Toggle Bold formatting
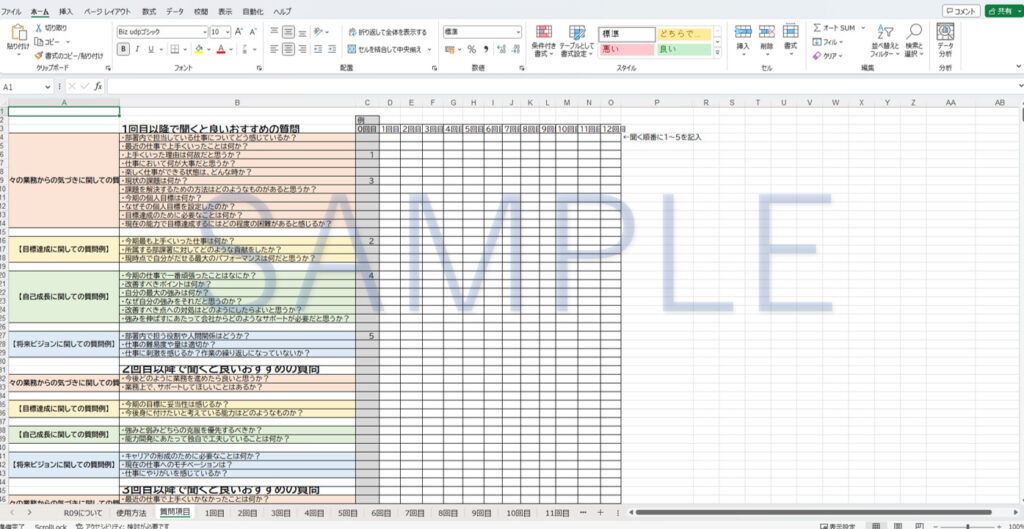This screenshot has width=1024, height=529. (123, 49)
